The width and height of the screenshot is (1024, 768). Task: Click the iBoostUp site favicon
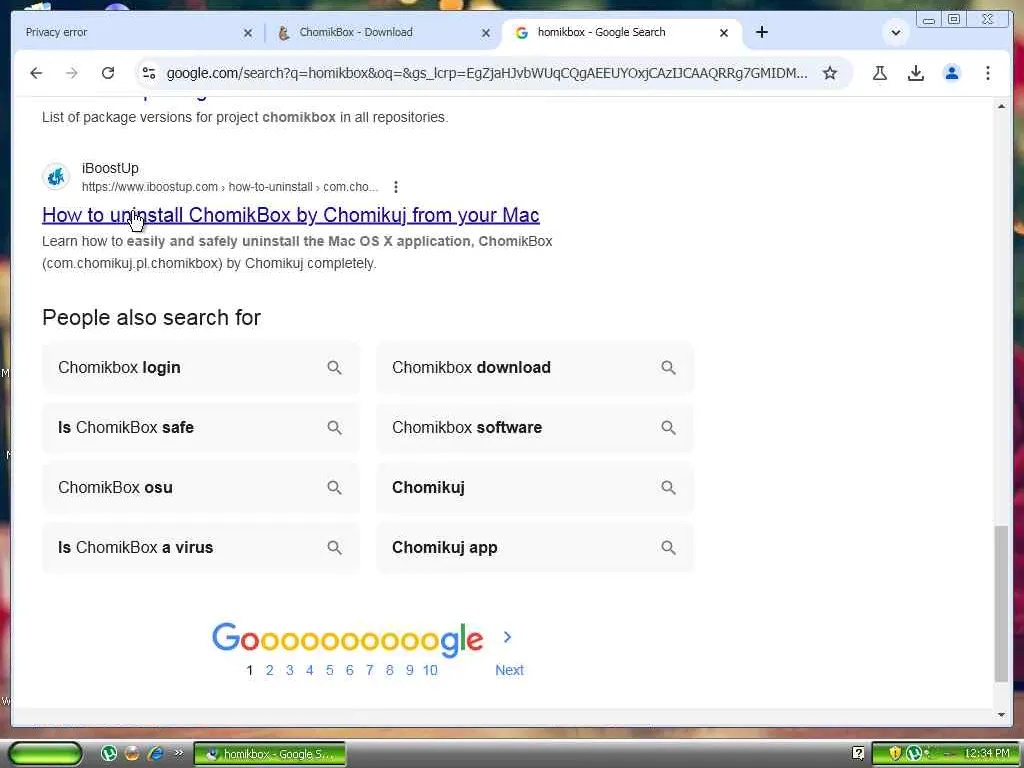[x=56, y=176]
